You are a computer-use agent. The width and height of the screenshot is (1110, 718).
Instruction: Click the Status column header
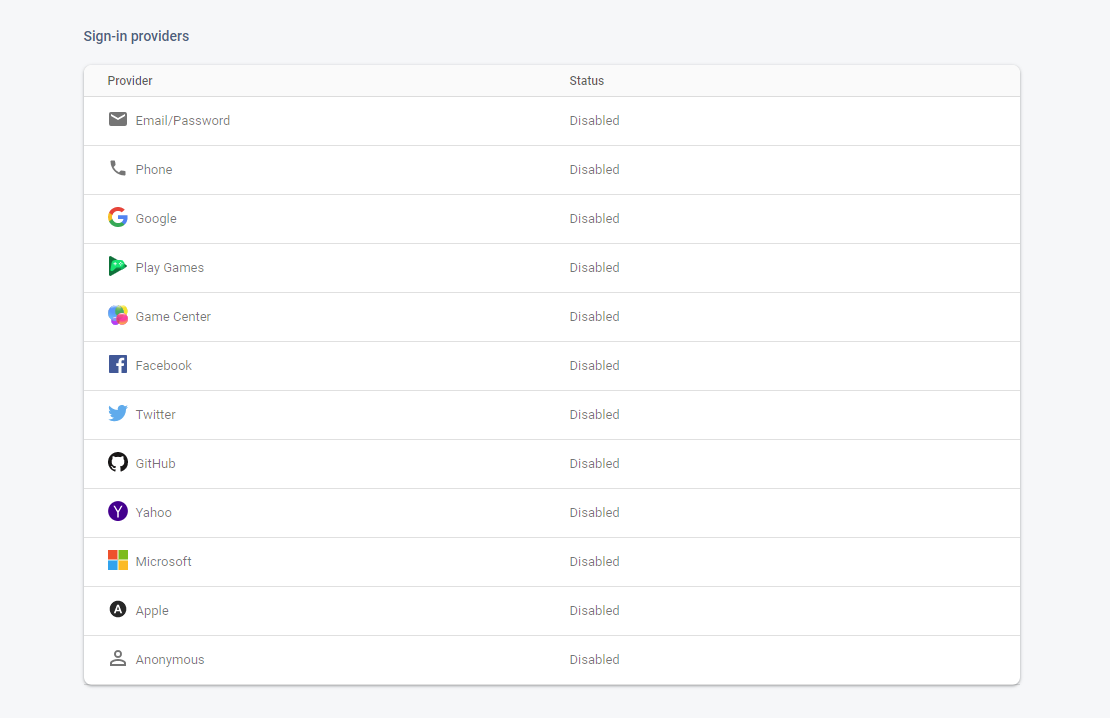pyautogui.click(x=586, y=81)
